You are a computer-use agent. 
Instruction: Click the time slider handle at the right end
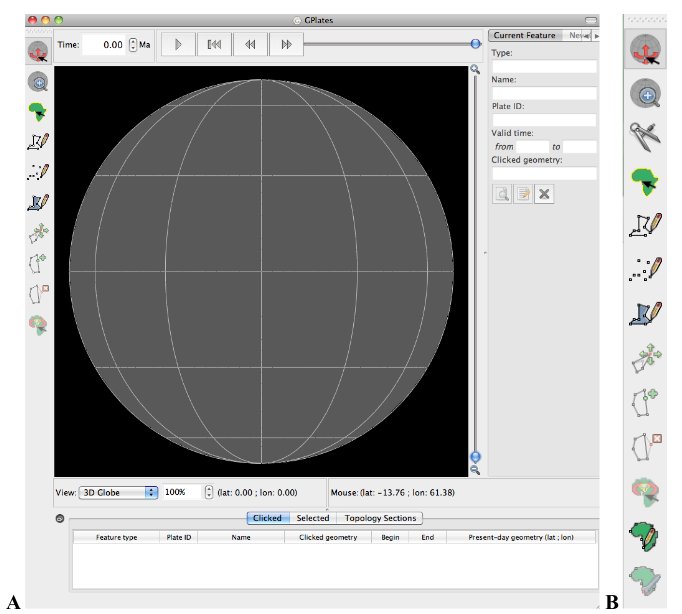(x=476, y=43)
